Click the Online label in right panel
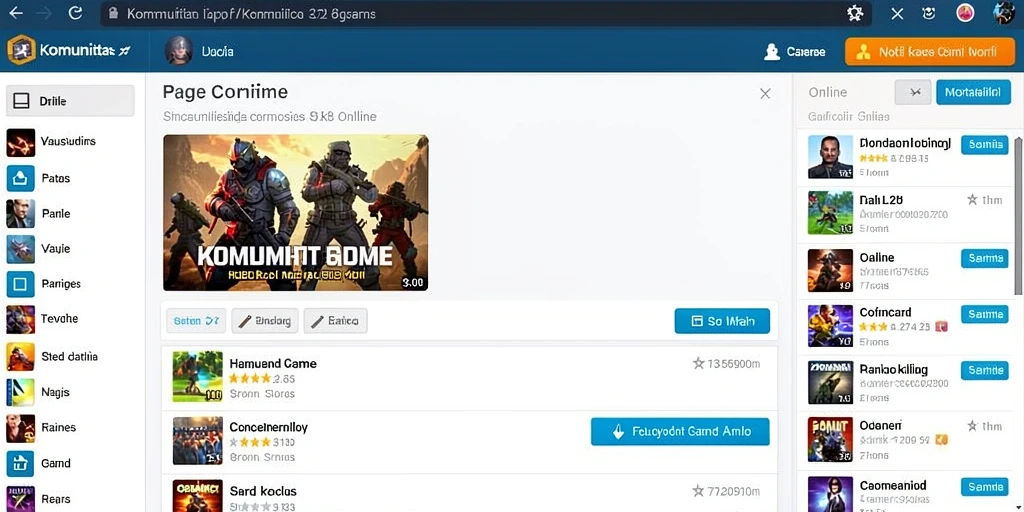1024x512 pixels. coord(827,93)
